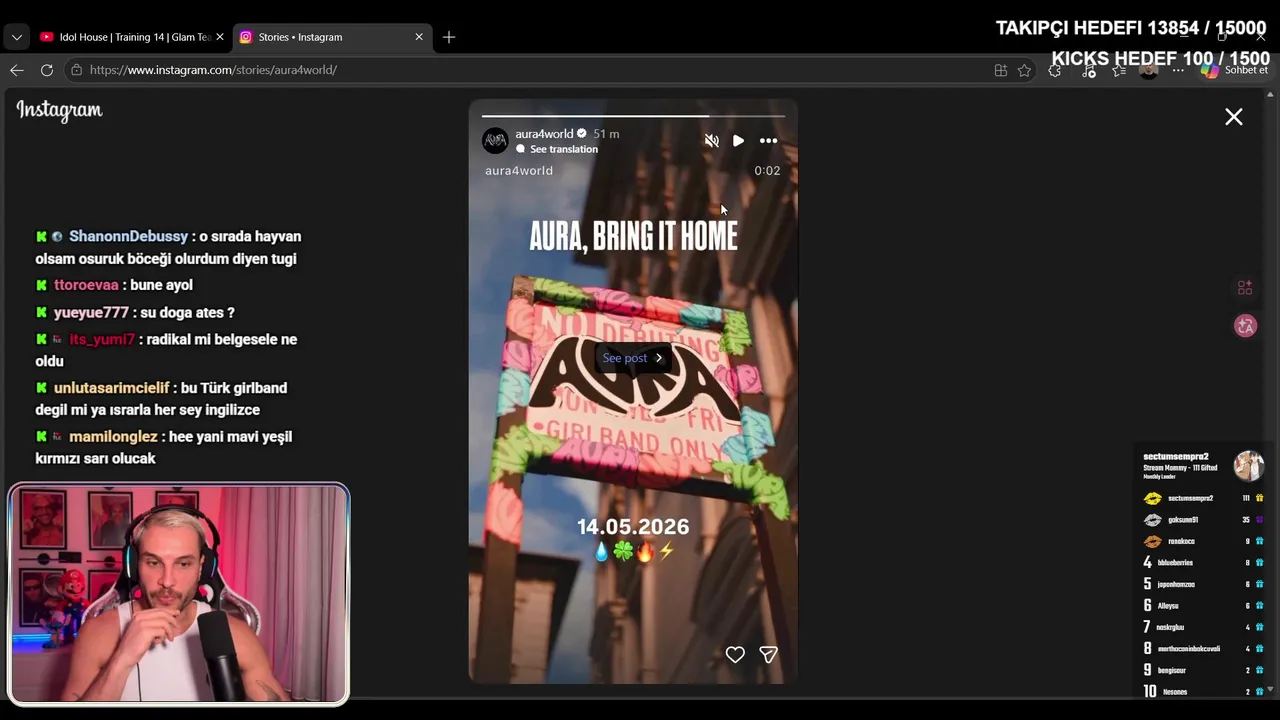Click the aura4world profile avatar
The width and height of the screenshot is (1280, 720).
tap(495, 141)
